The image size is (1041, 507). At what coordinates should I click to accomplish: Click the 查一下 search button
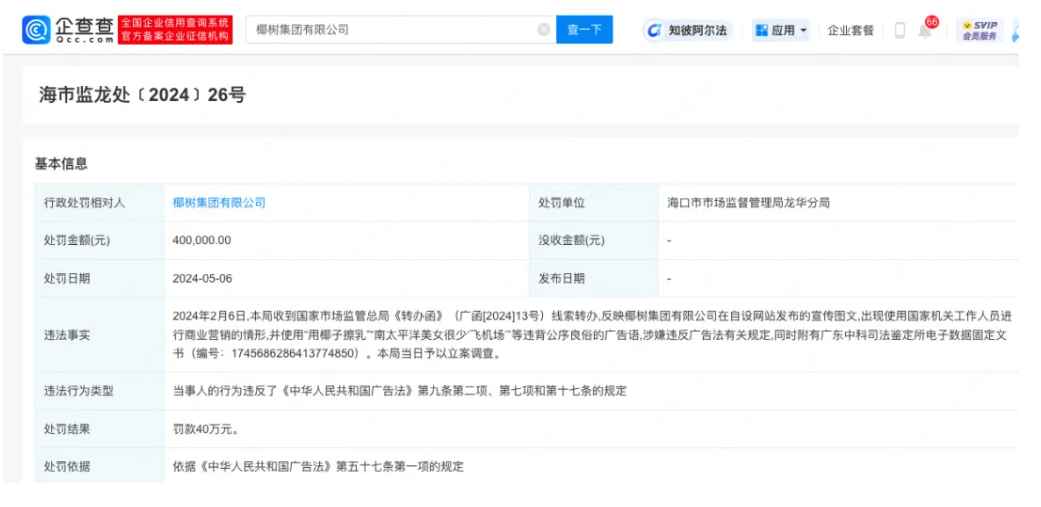(584, 30)
